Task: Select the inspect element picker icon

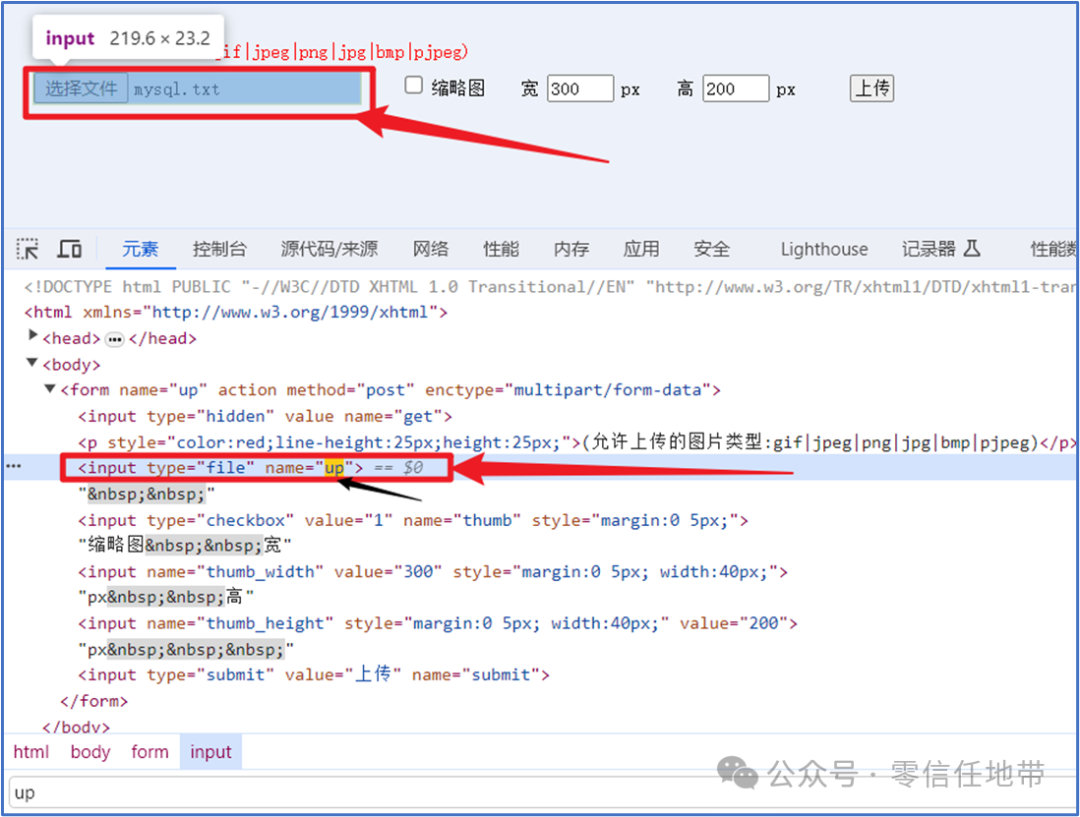Action: tap(28, 249)
